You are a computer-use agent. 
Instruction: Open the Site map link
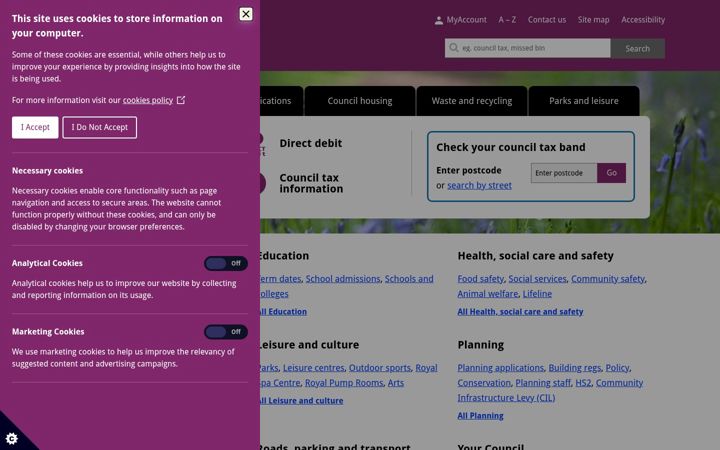[x=593, y=20]
